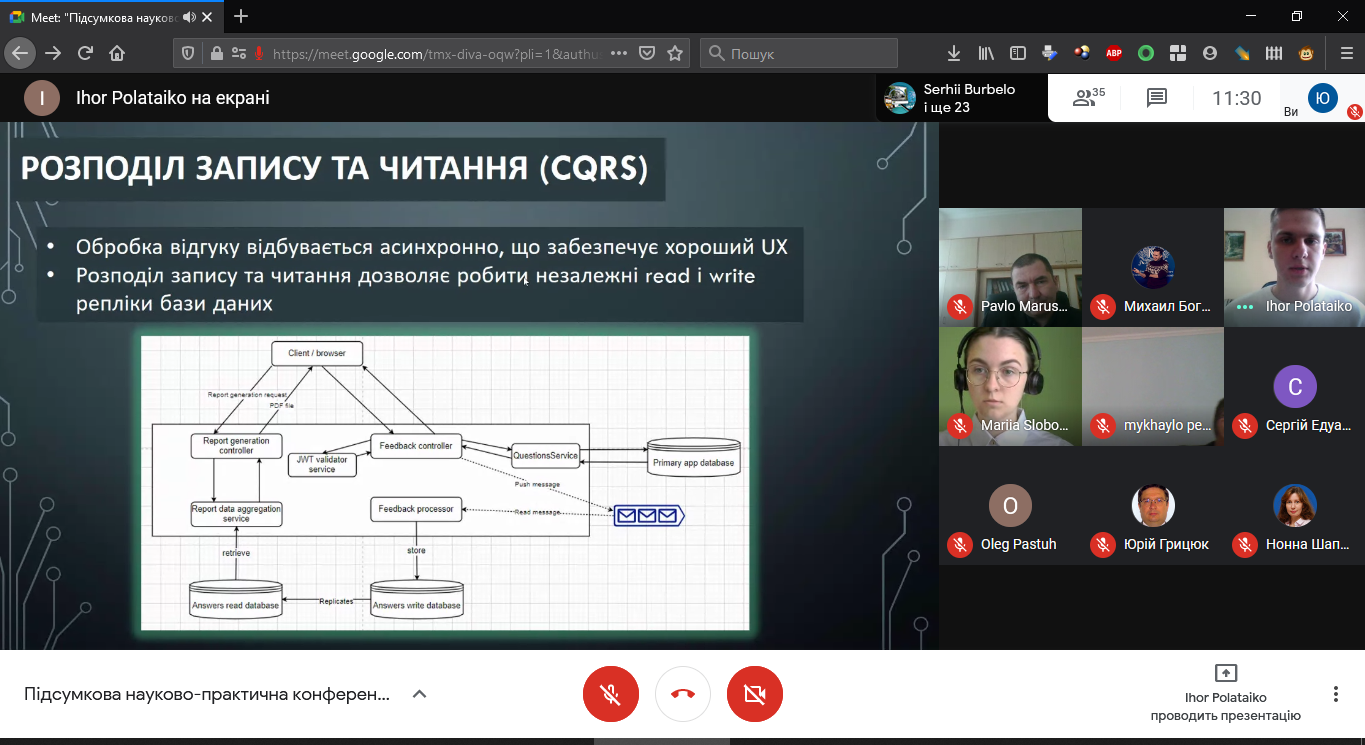Open the Firefox hamburger application menu
Image resolution: width=1365 pixels, height=745 pixels.
pos(1345,53)
